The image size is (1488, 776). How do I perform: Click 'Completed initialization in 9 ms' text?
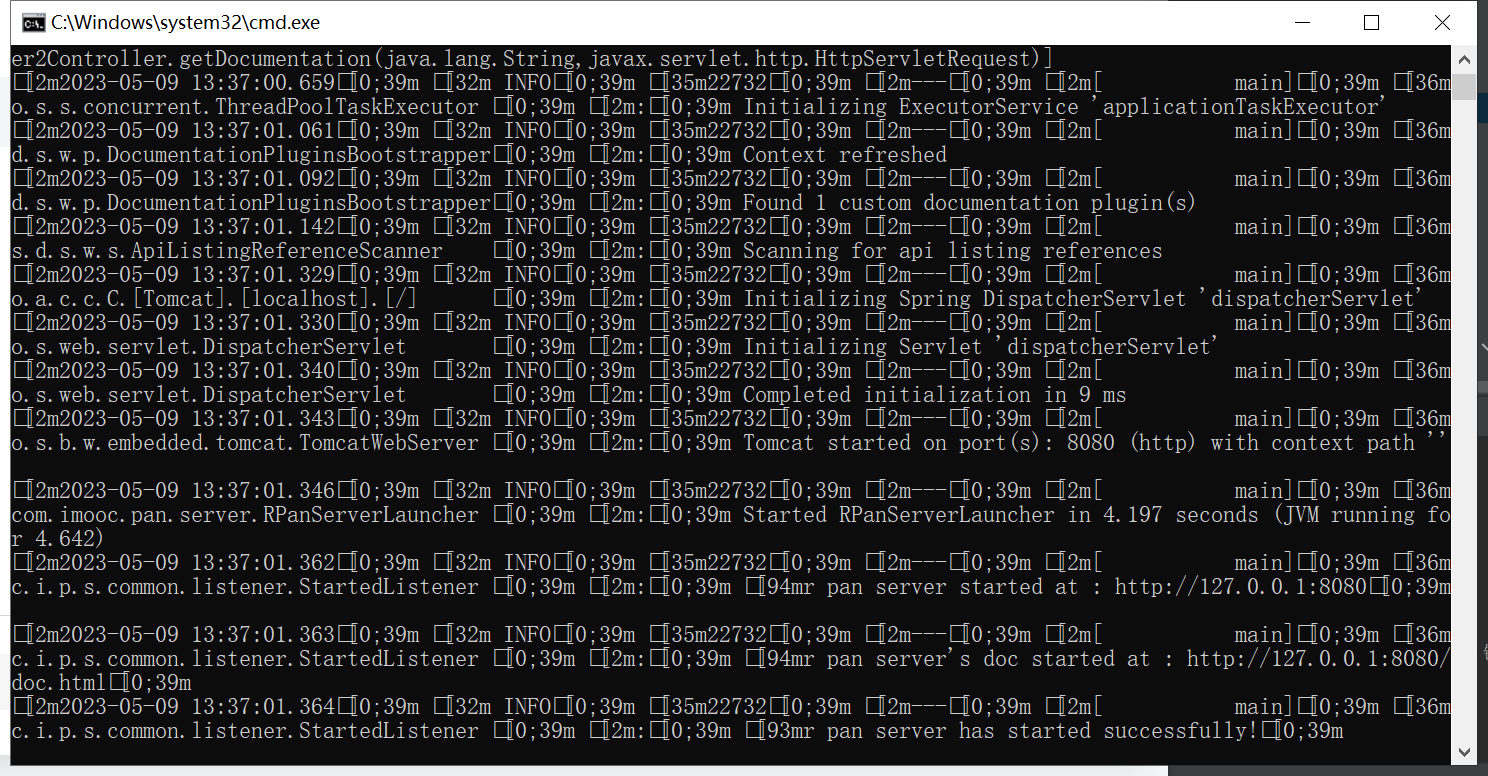pos(934,395)
